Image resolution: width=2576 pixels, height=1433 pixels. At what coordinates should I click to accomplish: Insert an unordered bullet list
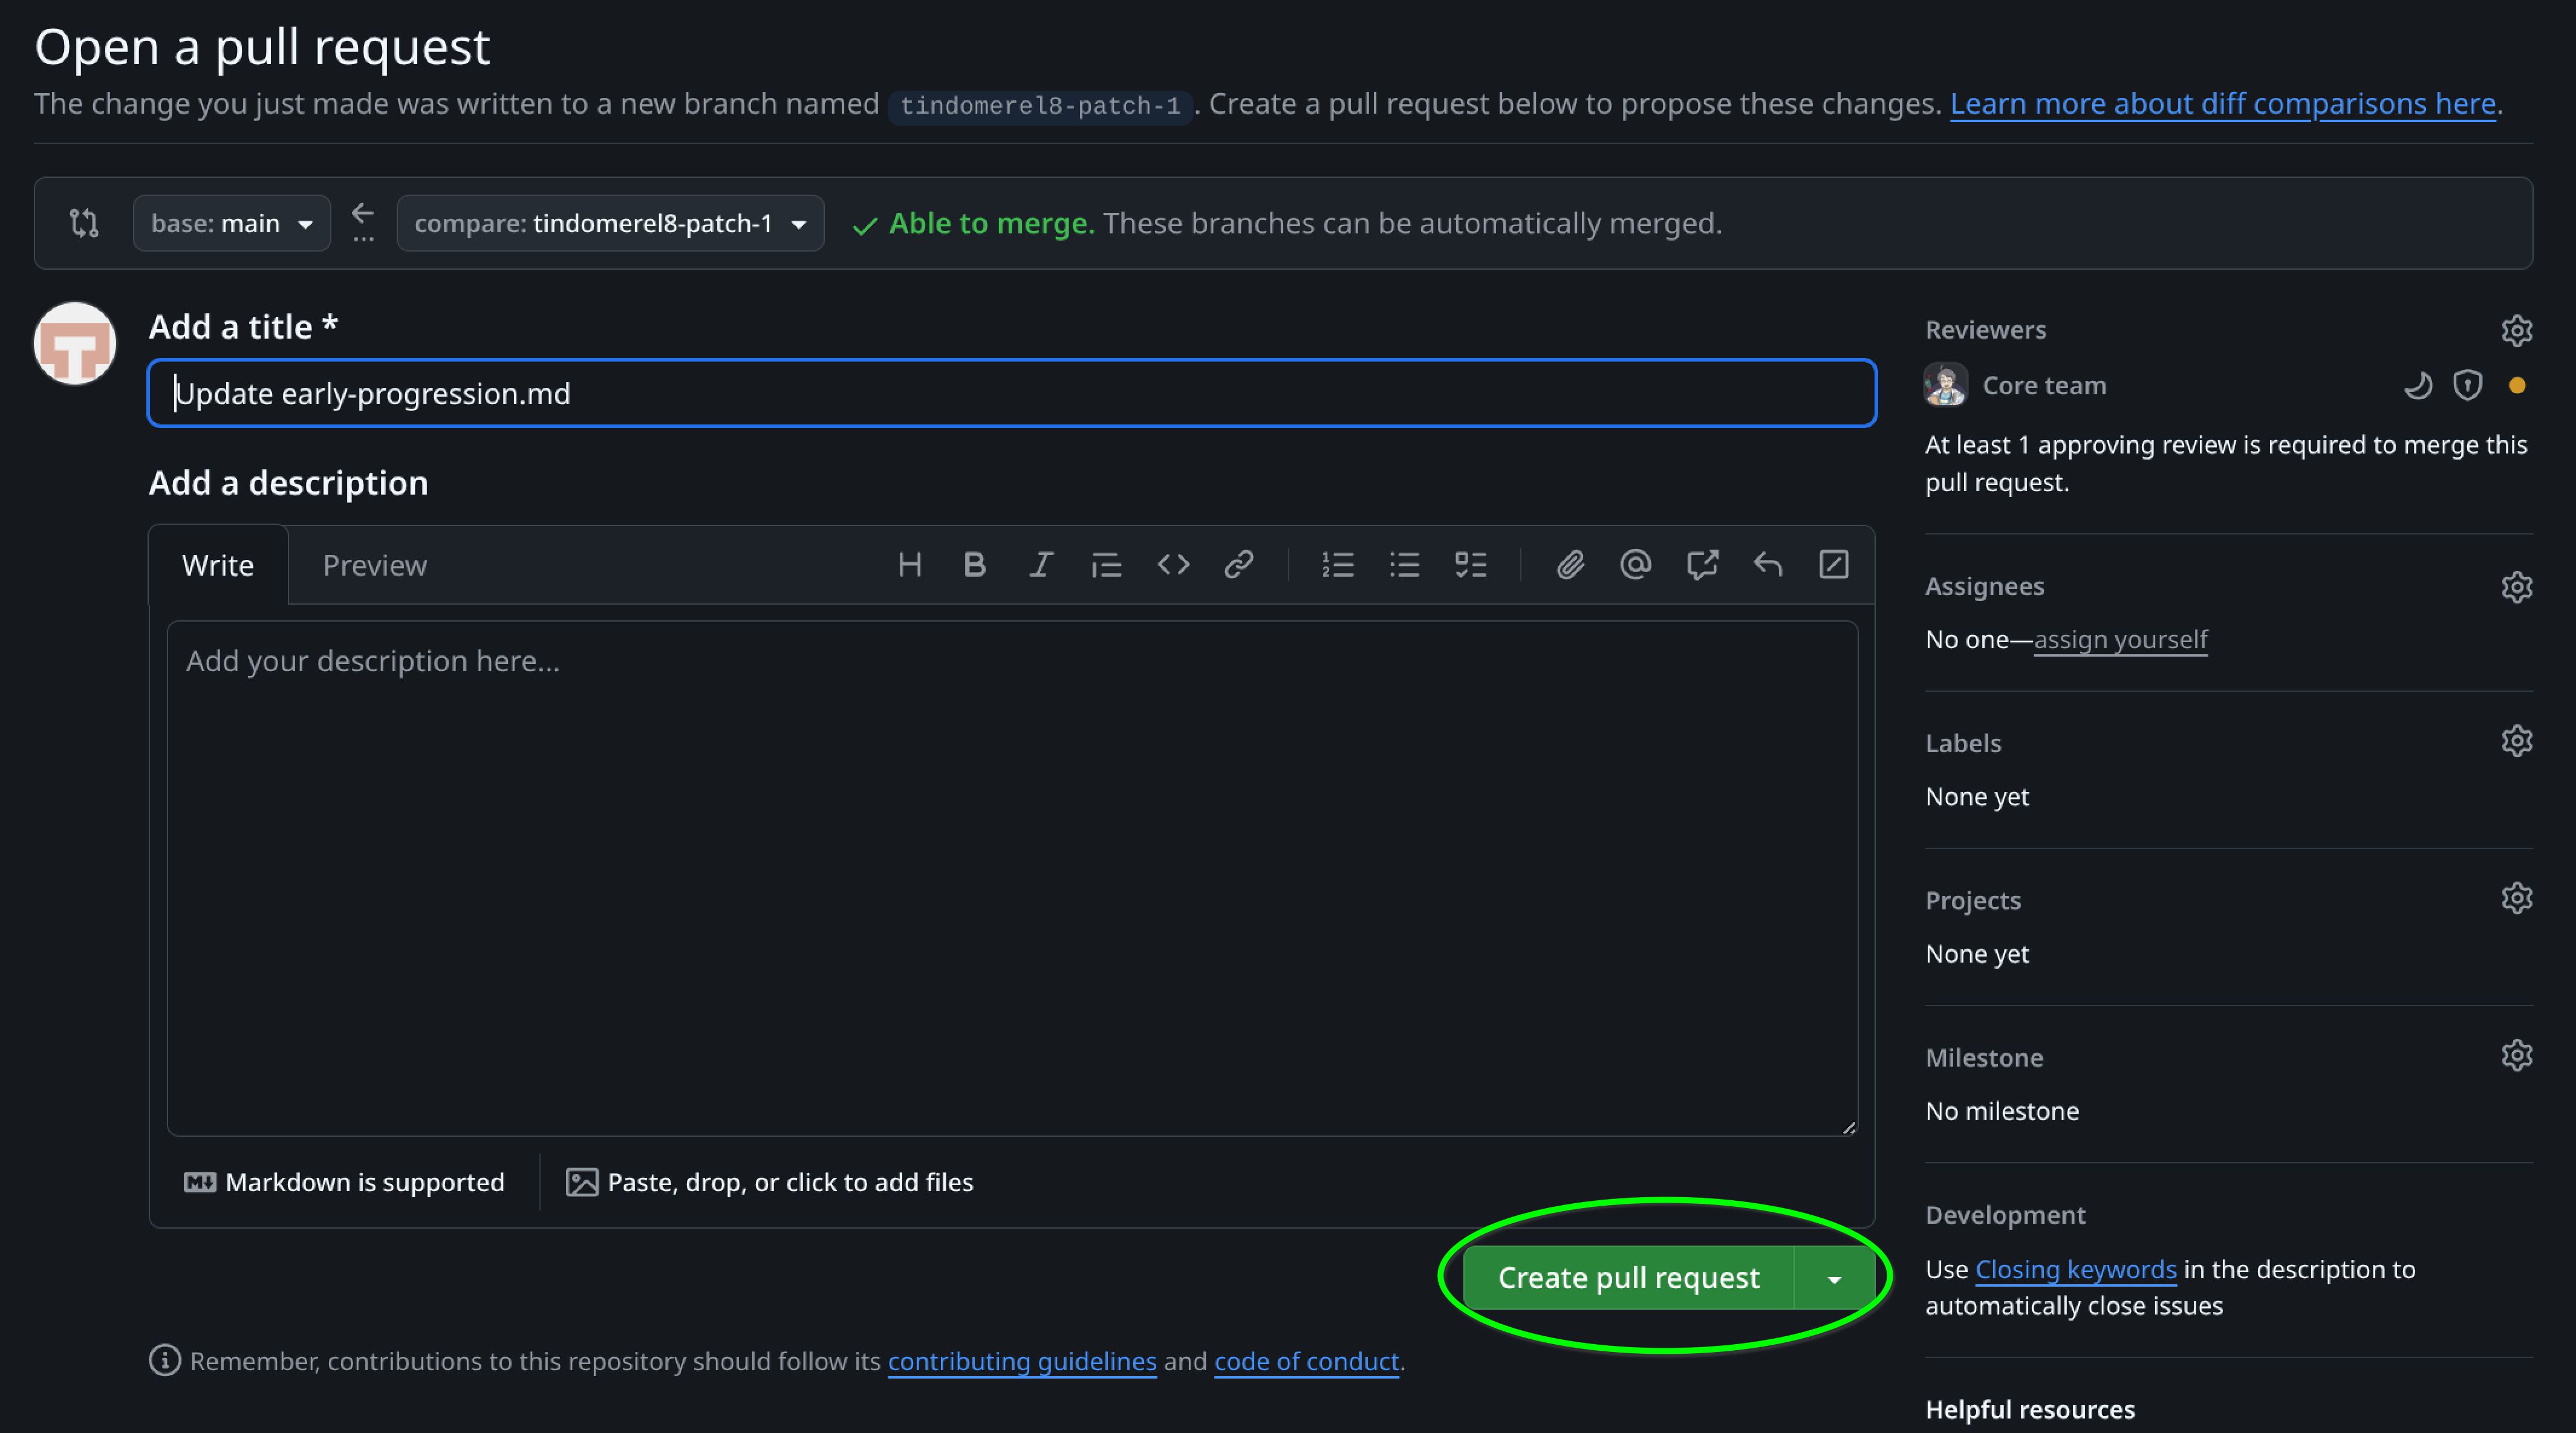tap(1404, 565)
